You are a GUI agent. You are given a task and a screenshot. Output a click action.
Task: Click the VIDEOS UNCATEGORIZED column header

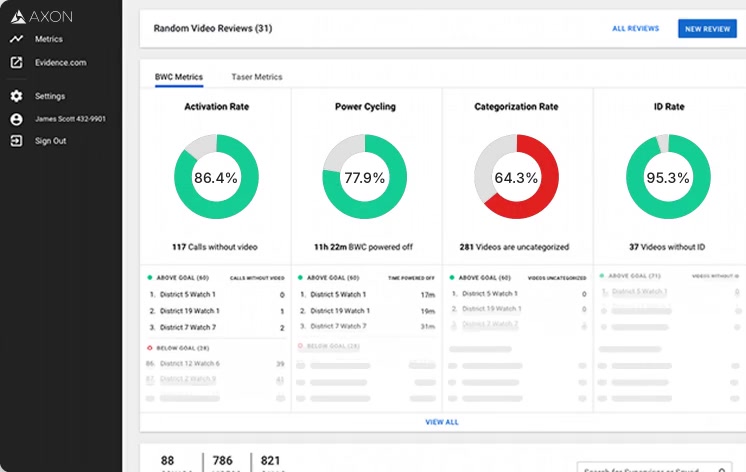click(x=557, y=278)
